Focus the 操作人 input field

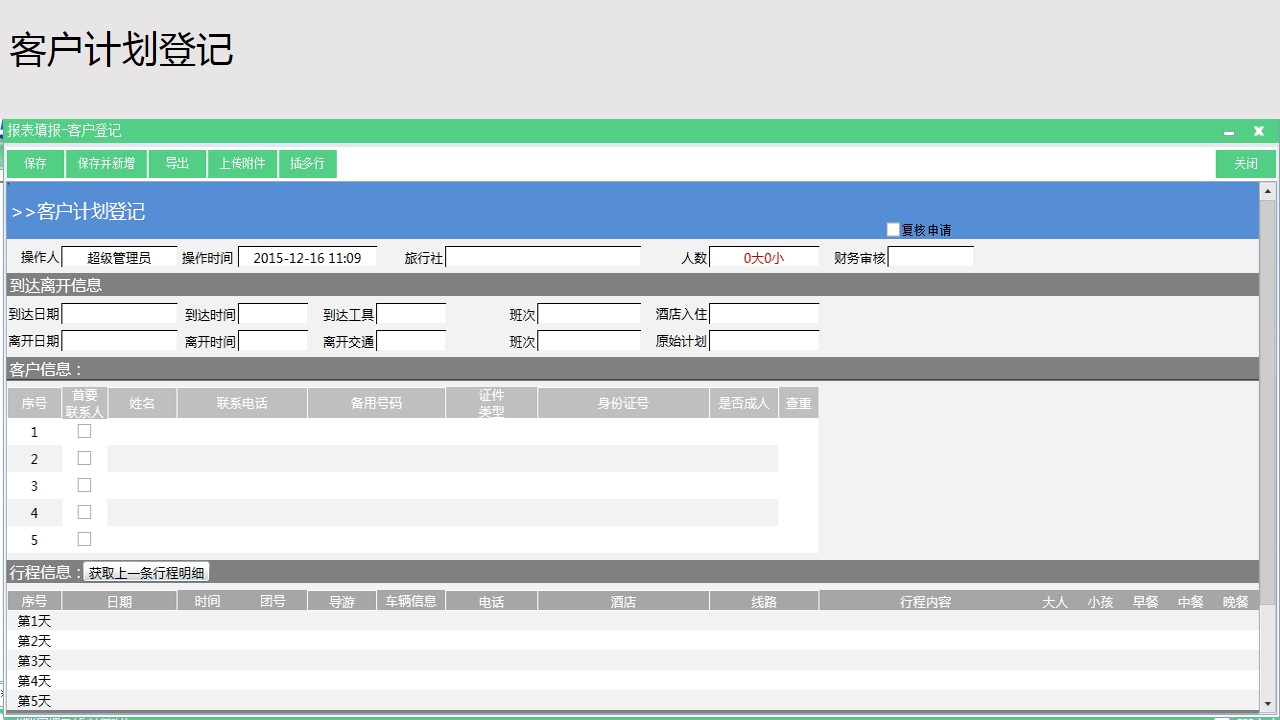click(x=120, y=257)
